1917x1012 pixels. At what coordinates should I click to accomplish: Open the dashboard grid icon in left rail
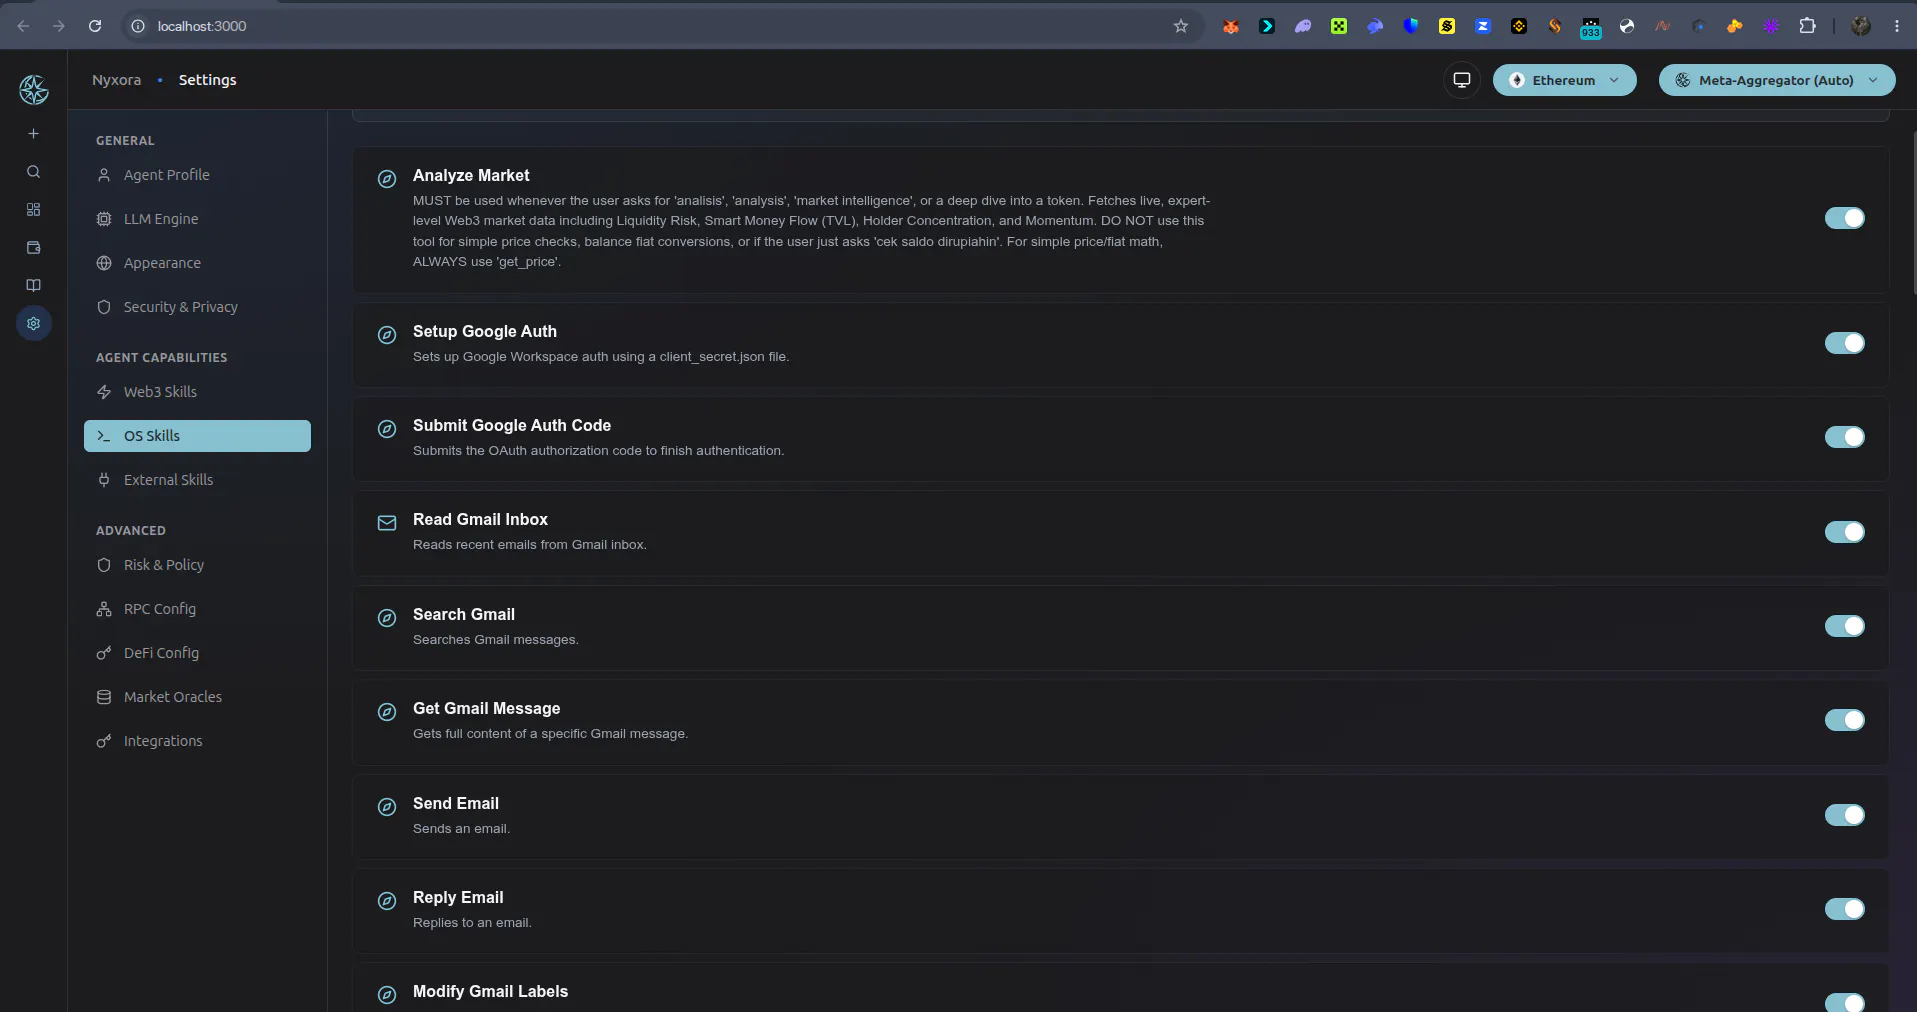coord(33,210)
